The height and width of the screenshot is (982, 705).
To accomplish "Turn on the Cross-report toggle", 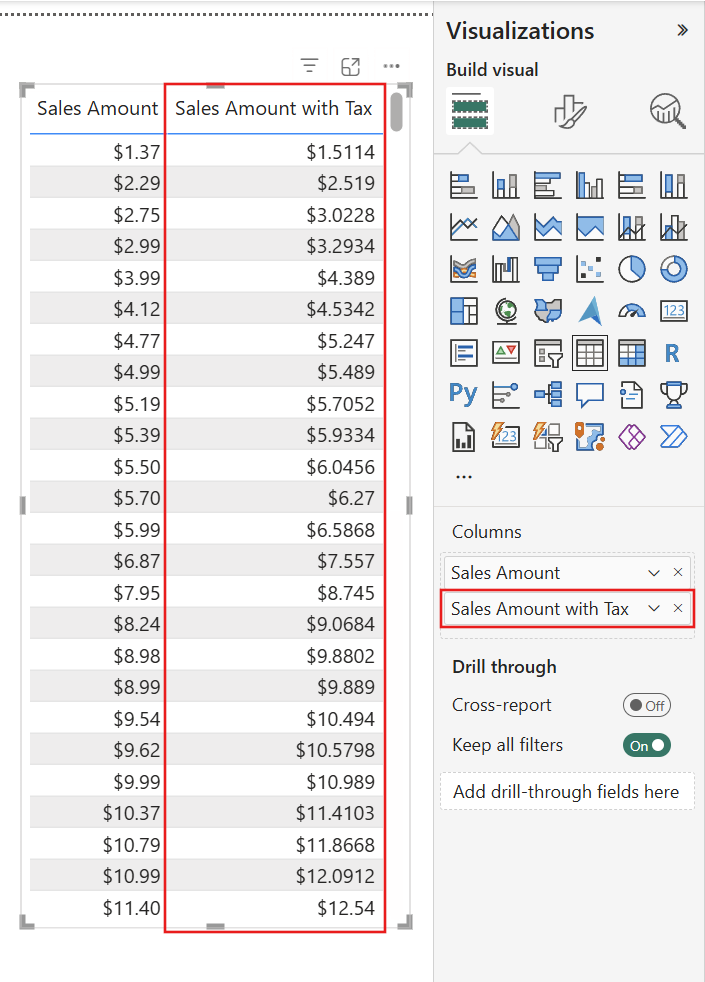I will click(x=646, y=705).
